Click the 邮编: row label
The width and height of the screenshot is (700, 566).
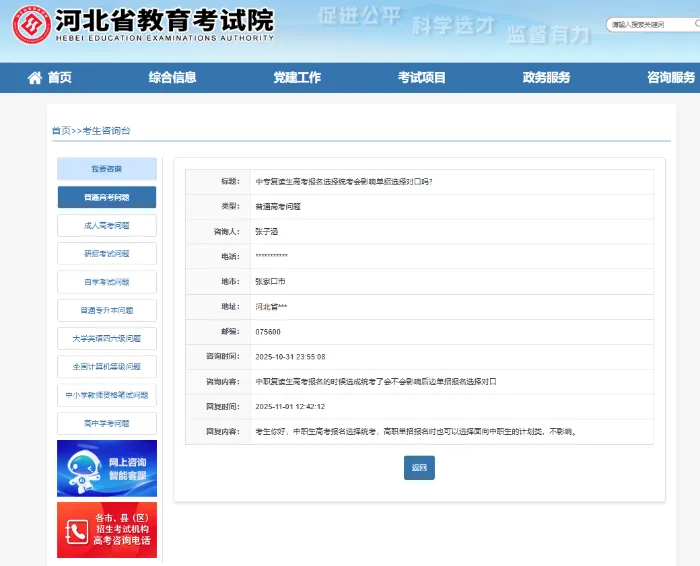[230, 331]
